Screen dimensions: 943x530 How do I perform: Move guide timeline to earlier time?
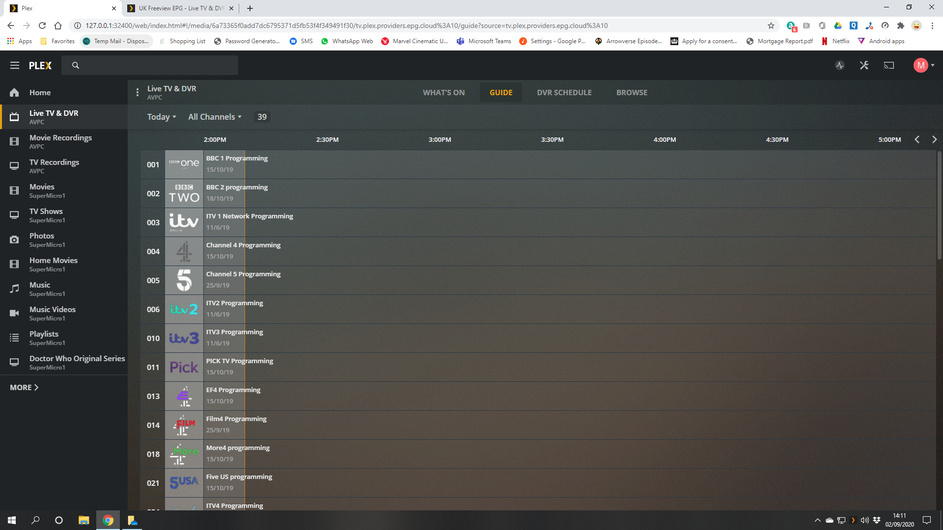pos(917,140)
